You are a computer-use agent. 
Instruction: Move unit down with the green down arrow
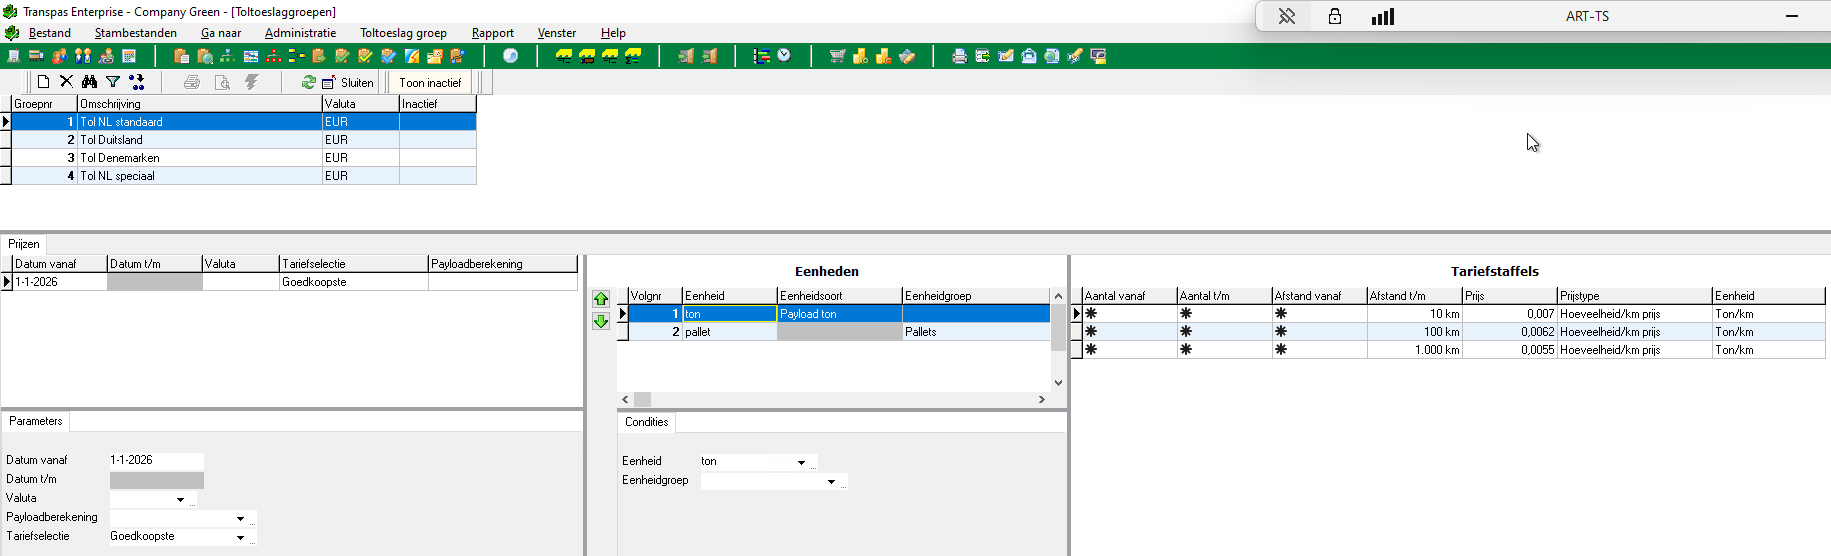click(601, 321)
